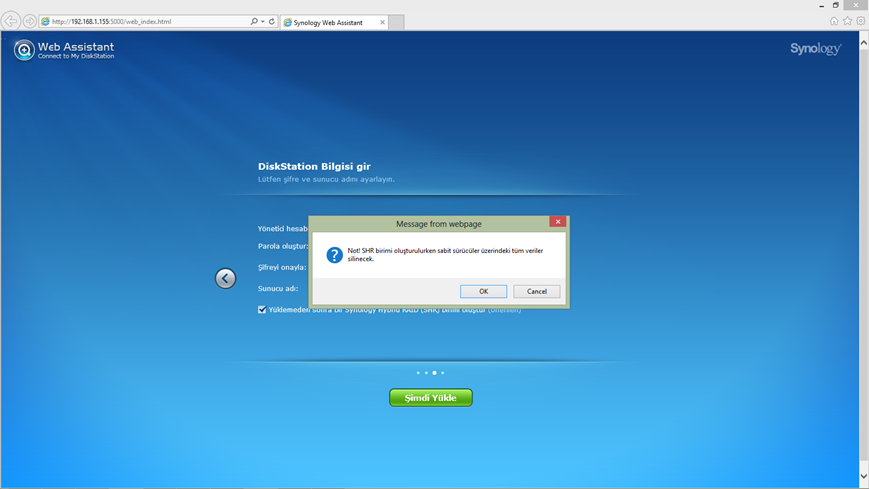The image size is (869, 489).
Task: Click the scrollbar up arrow
Action: point(863,42)
